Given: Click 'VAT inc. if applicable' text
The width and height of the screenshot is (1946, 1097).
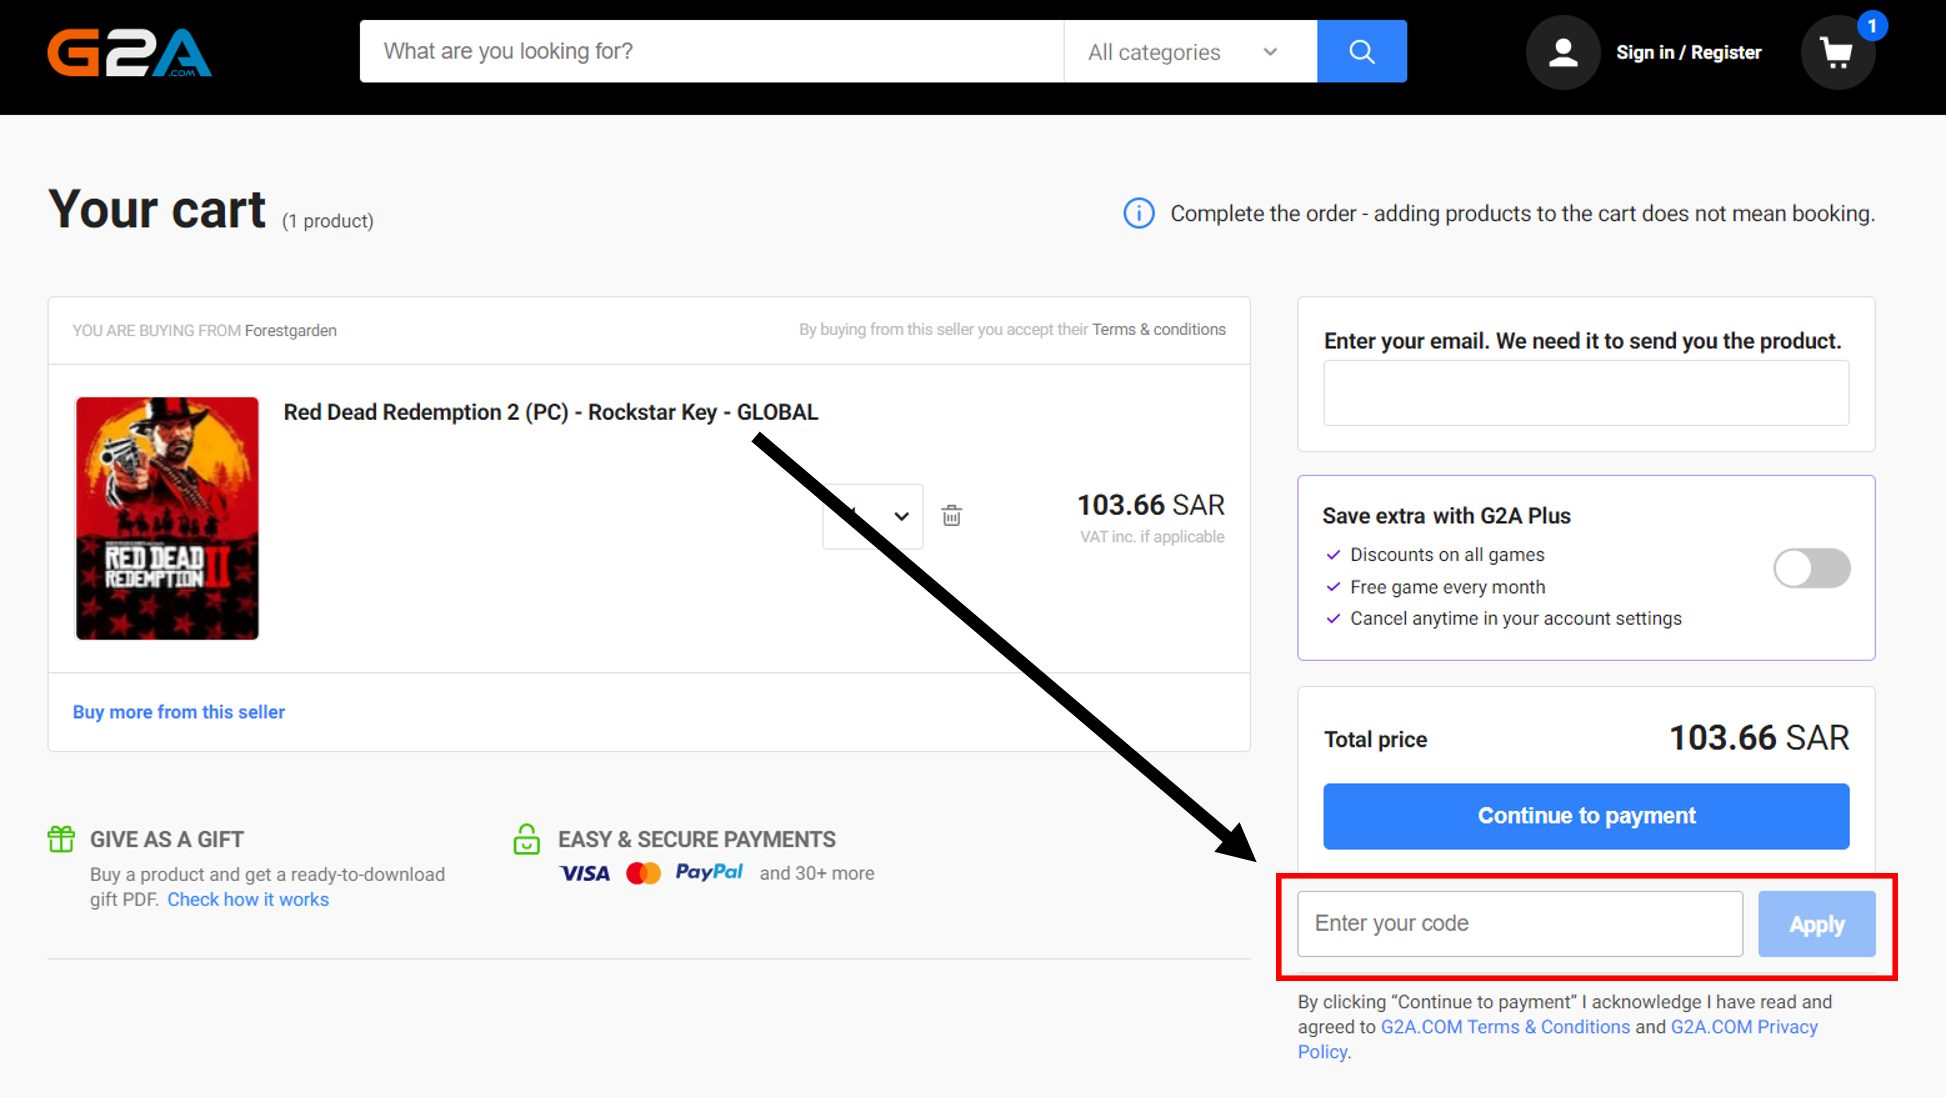Looking at the screenshot, I should click(x=1151, y=537).
